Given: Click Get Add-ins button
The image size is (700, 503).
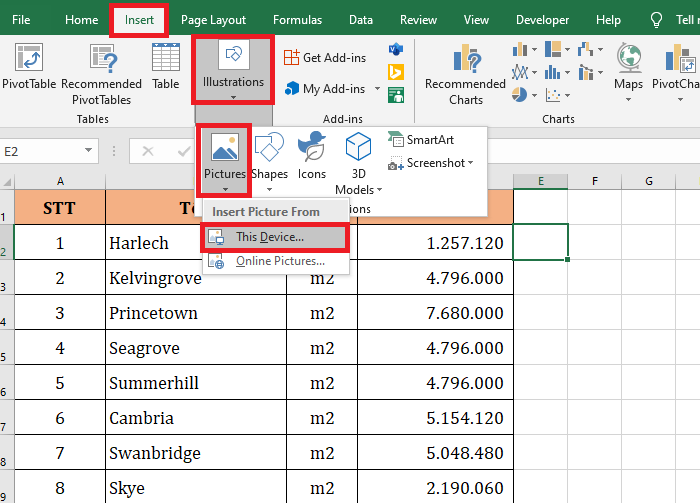Looking at the screenshot, I should 324,58.
